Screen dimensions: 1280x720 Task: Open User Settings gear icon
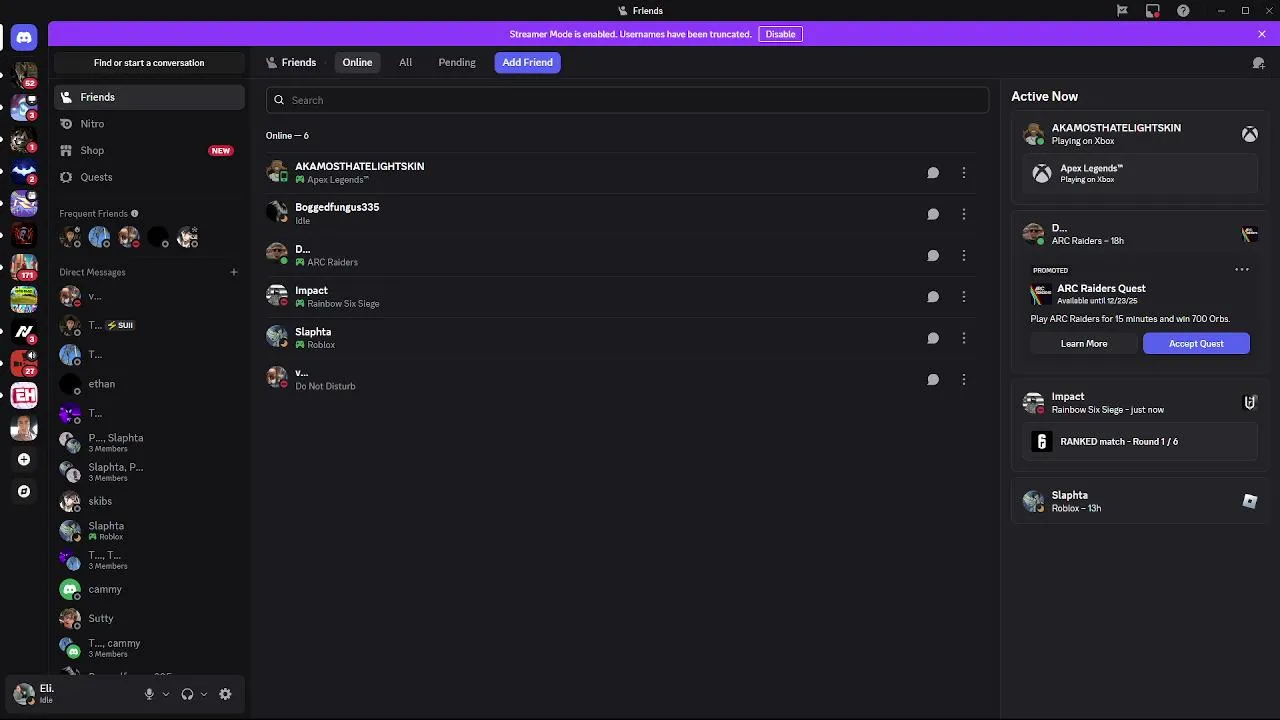[225, 694]
